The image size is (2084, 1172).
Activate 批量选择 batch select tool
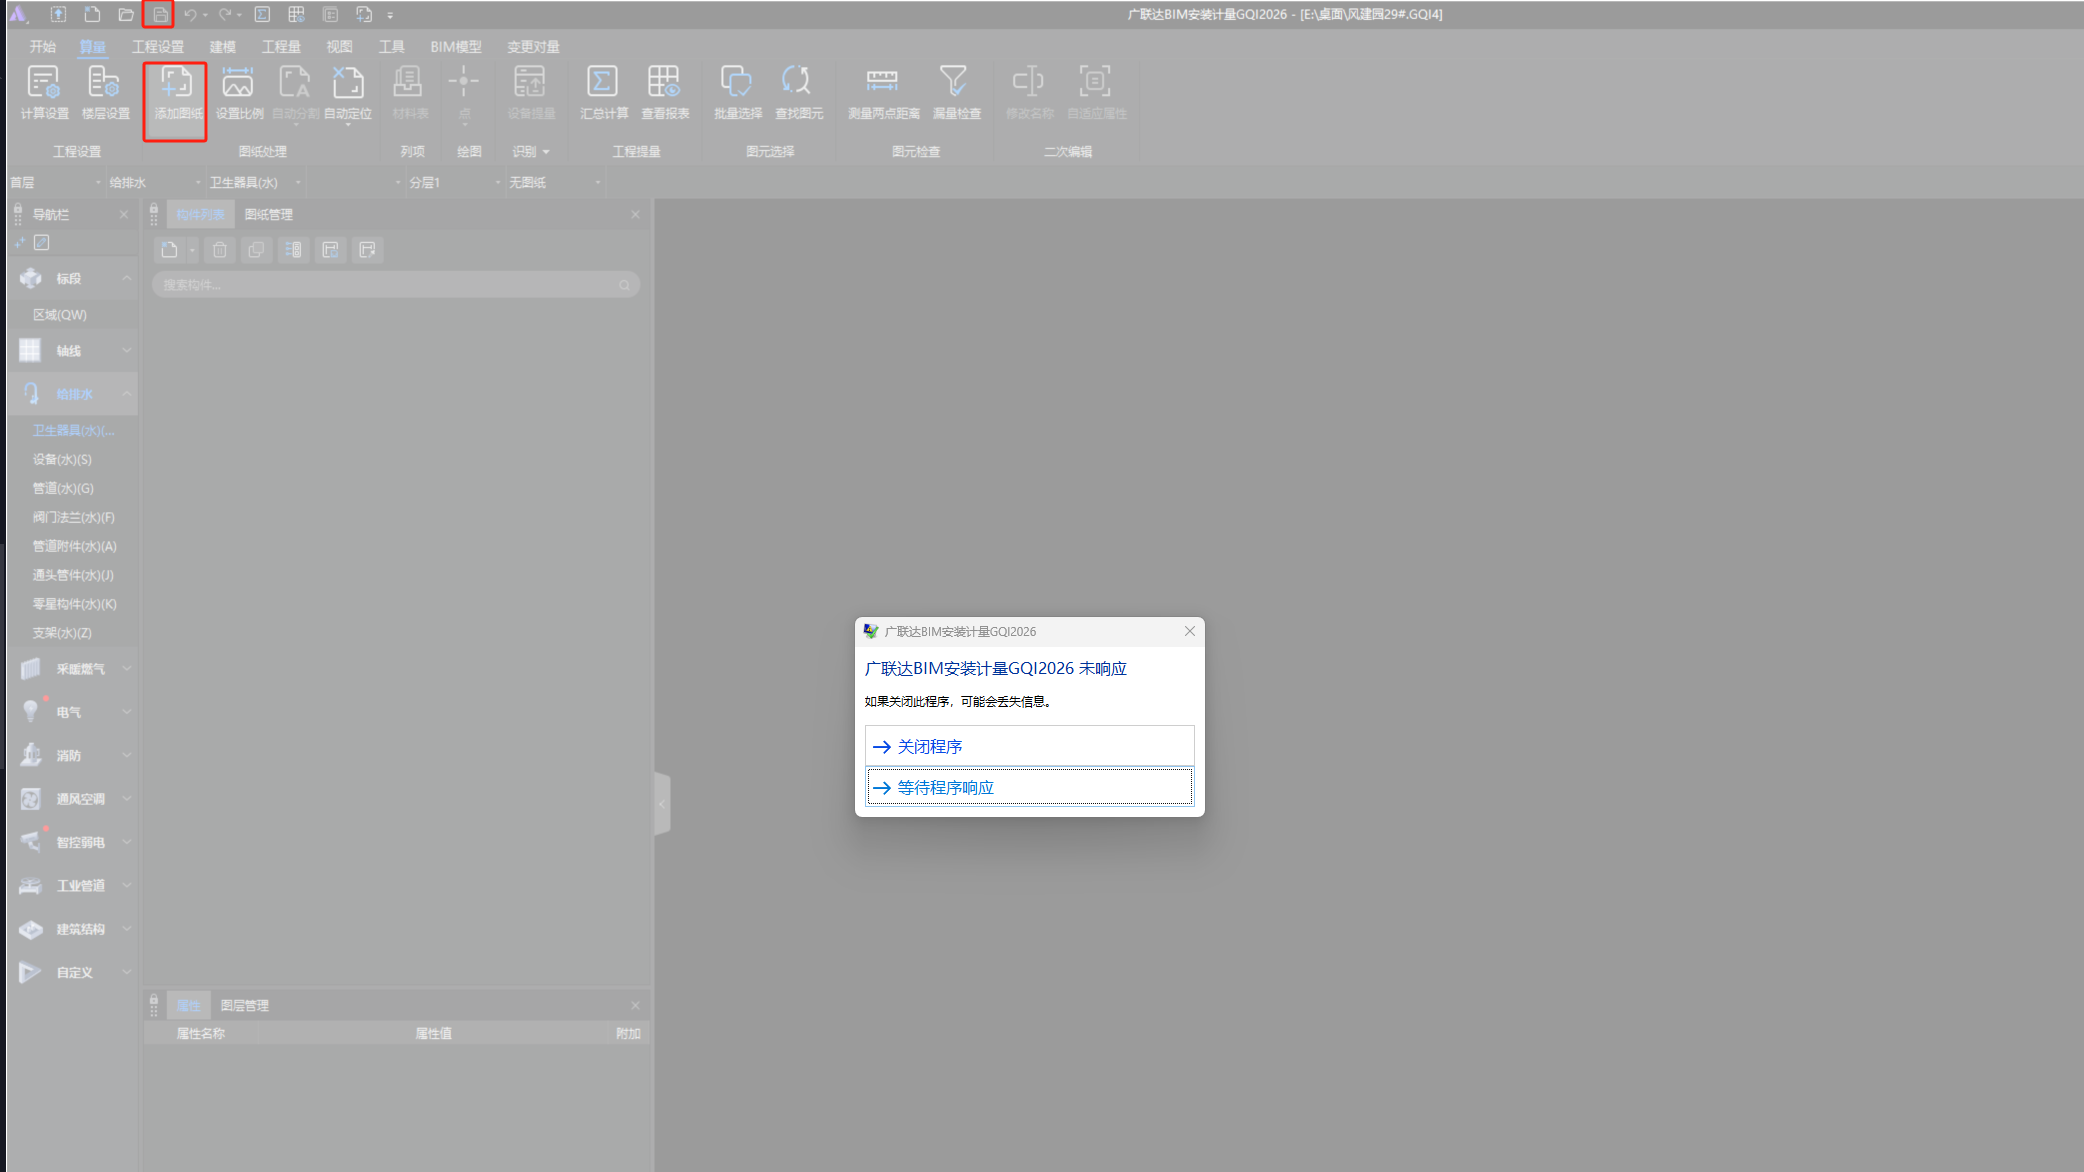click(738, 92)
